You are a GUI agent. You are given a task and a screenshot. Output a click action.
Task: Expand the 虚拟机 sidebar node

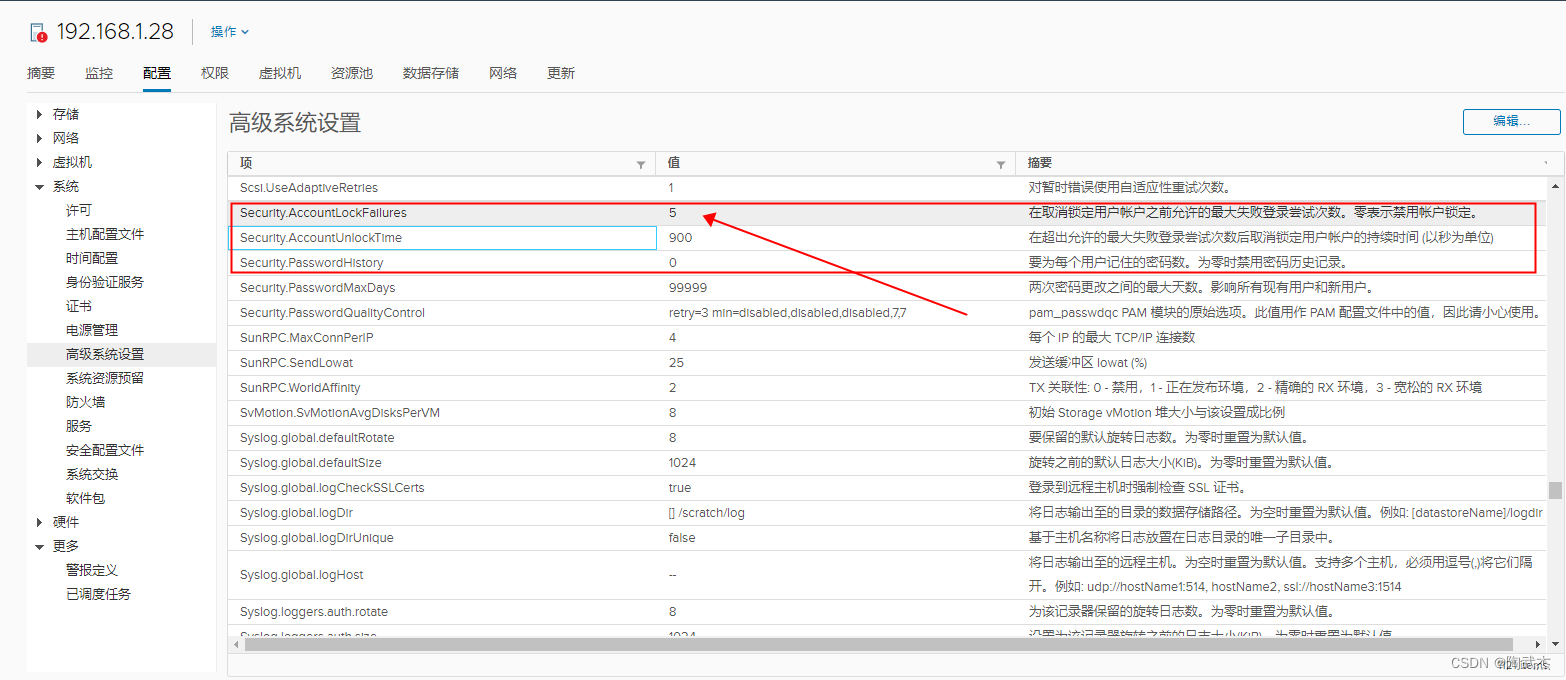pyautogui.click(x=40, y=162)
